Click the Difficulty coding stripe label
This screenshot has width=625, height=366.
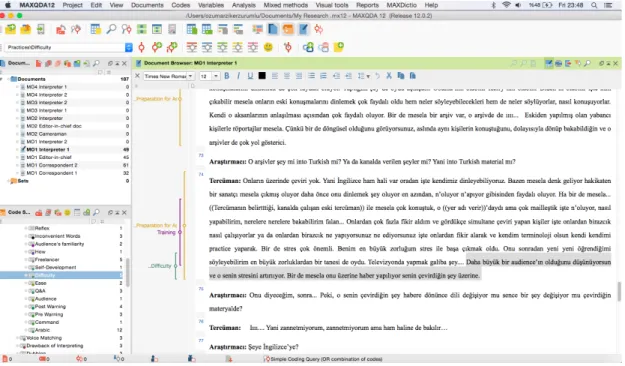(x=160, y=266)
